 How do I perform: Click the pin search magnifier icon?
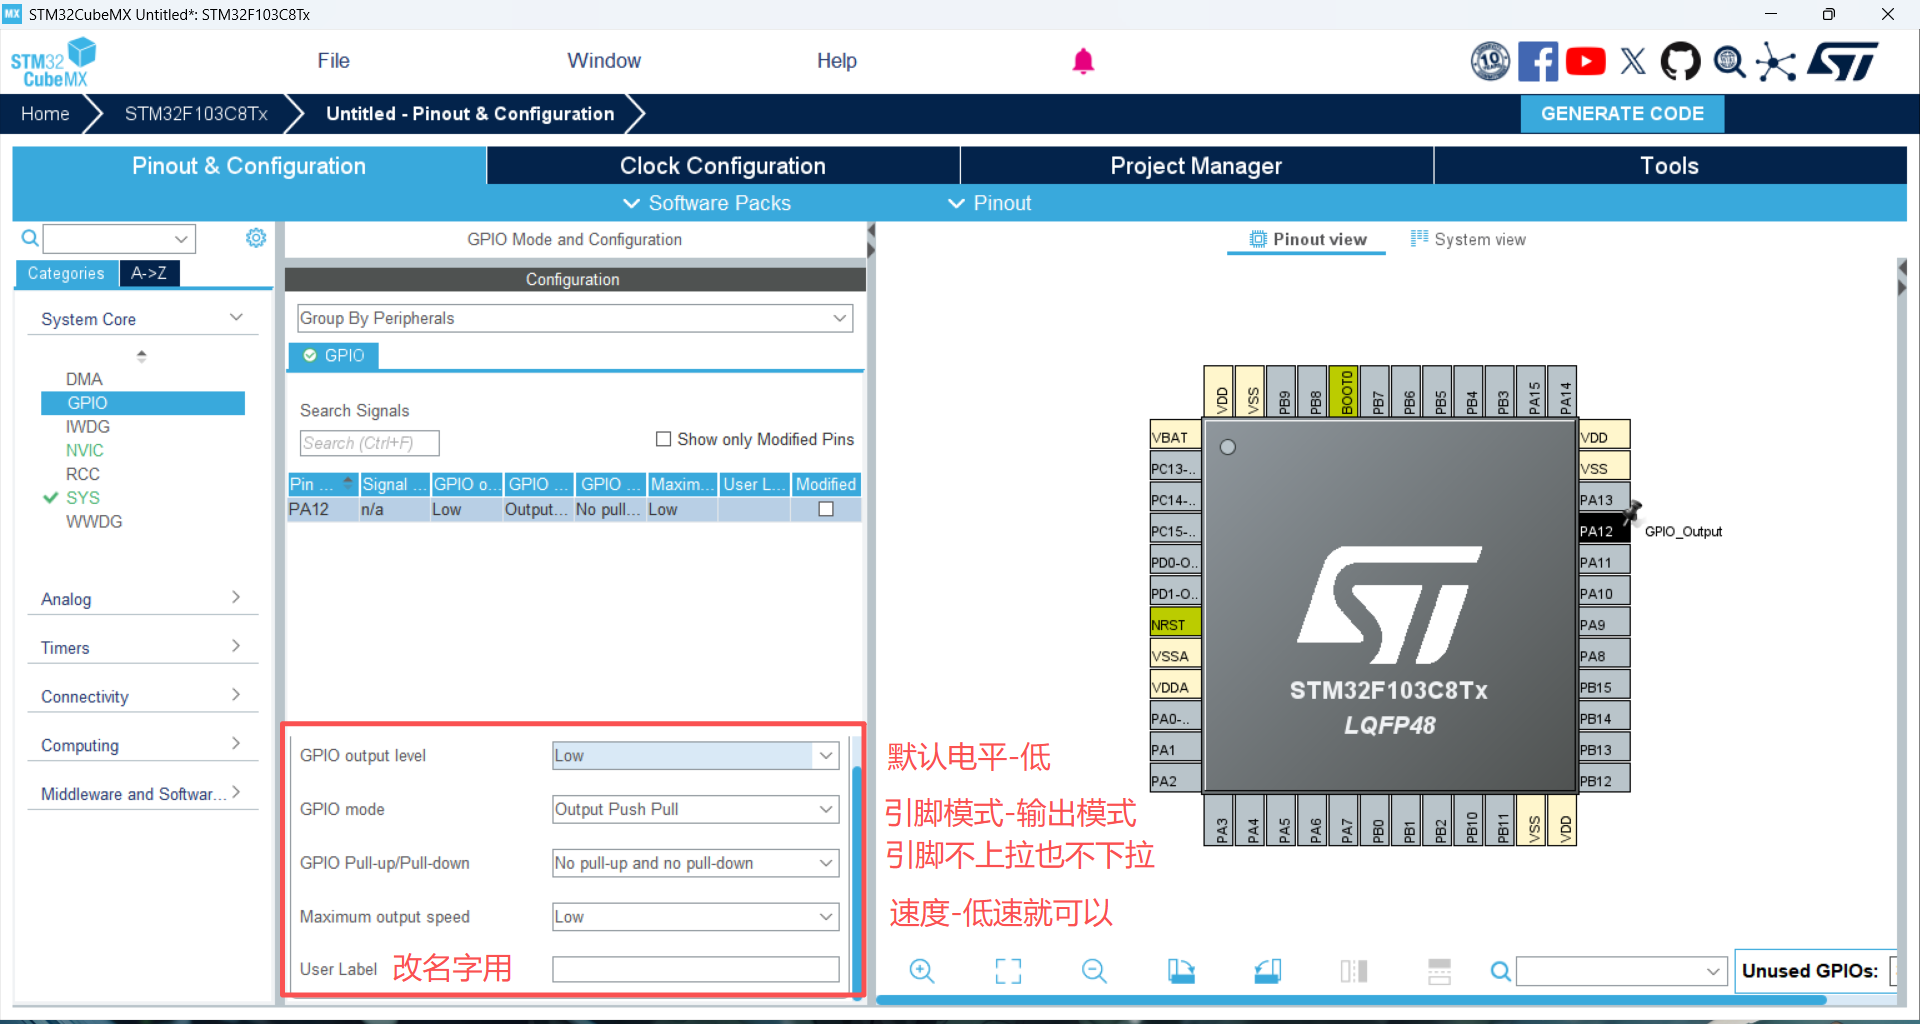1500,971
